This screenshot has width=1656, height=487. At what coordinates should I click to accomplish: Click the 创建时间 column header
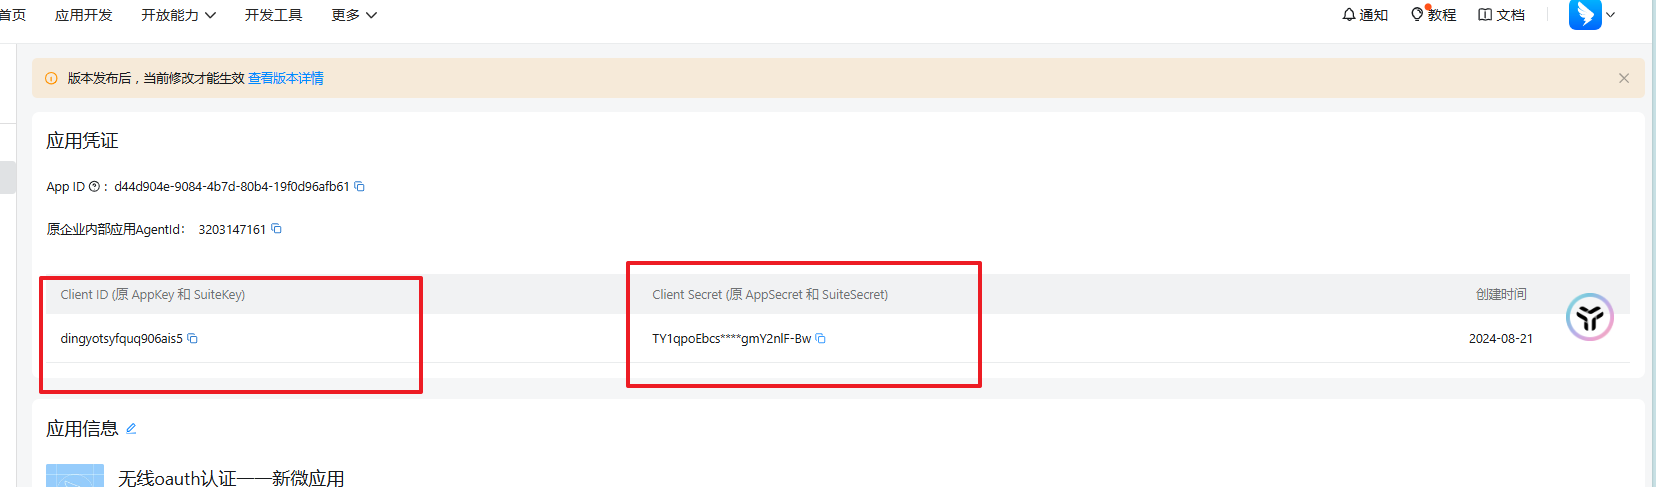click(1501, 295)
